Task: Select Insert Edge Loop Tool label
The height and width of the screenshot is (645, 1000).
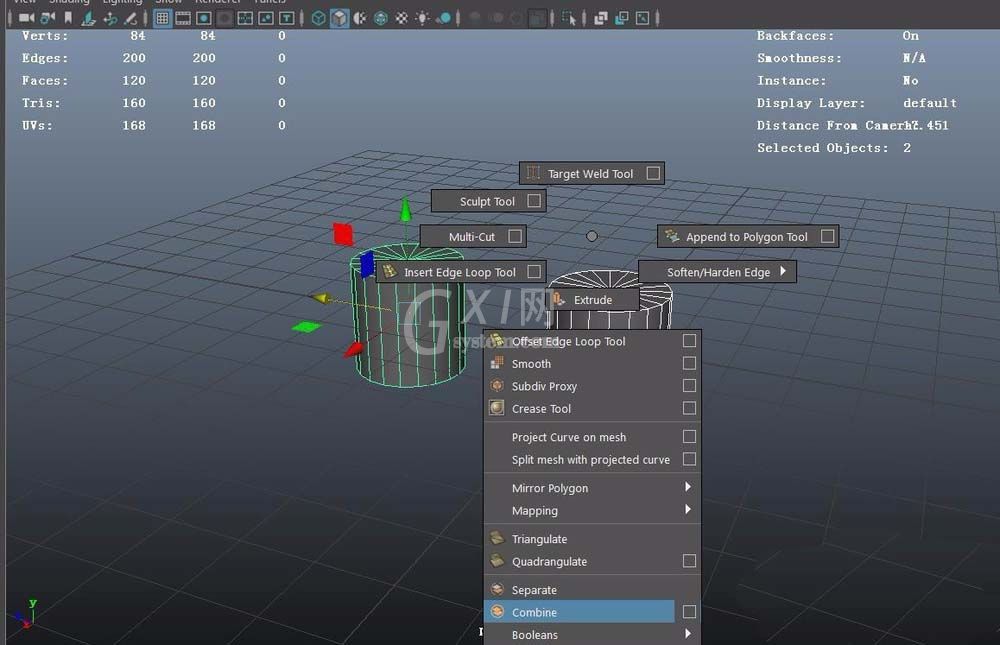Action: (x=460, y=272)
